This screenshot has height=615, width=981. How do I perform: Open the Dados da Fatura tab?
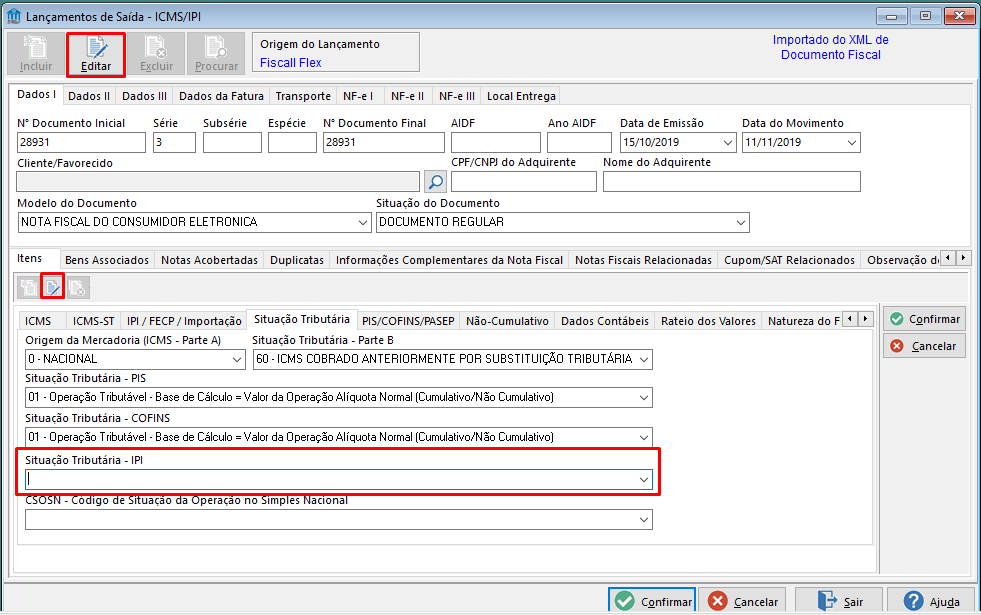(221, 96)
